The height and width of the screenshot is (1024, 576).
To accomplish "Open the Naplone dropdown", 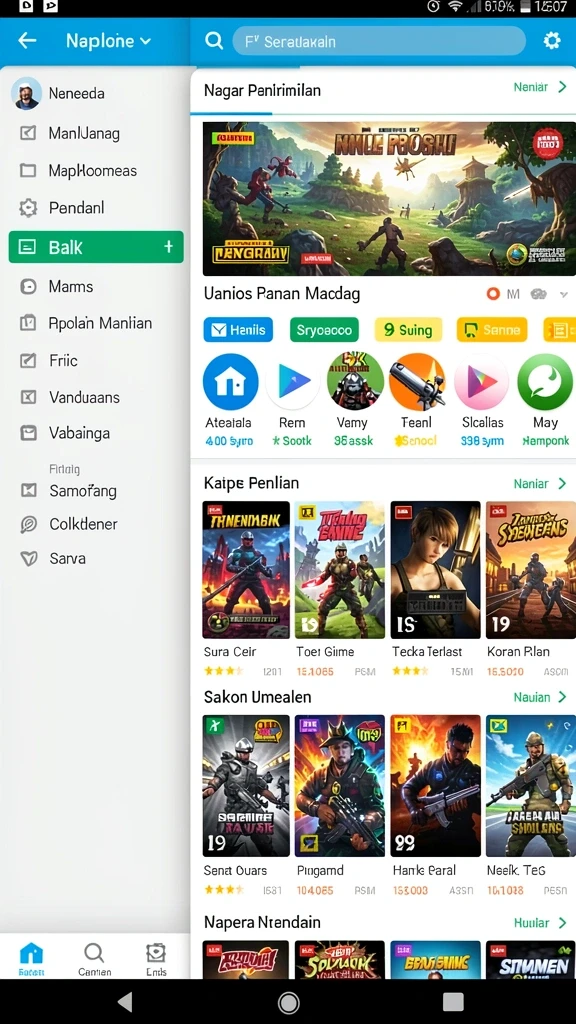I will (x=108, y=41).
